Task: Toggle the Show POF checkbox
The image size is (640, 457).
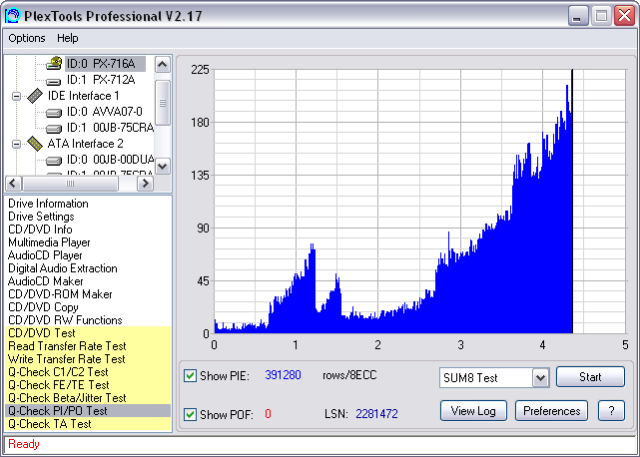Action: (x=191, y=414)
